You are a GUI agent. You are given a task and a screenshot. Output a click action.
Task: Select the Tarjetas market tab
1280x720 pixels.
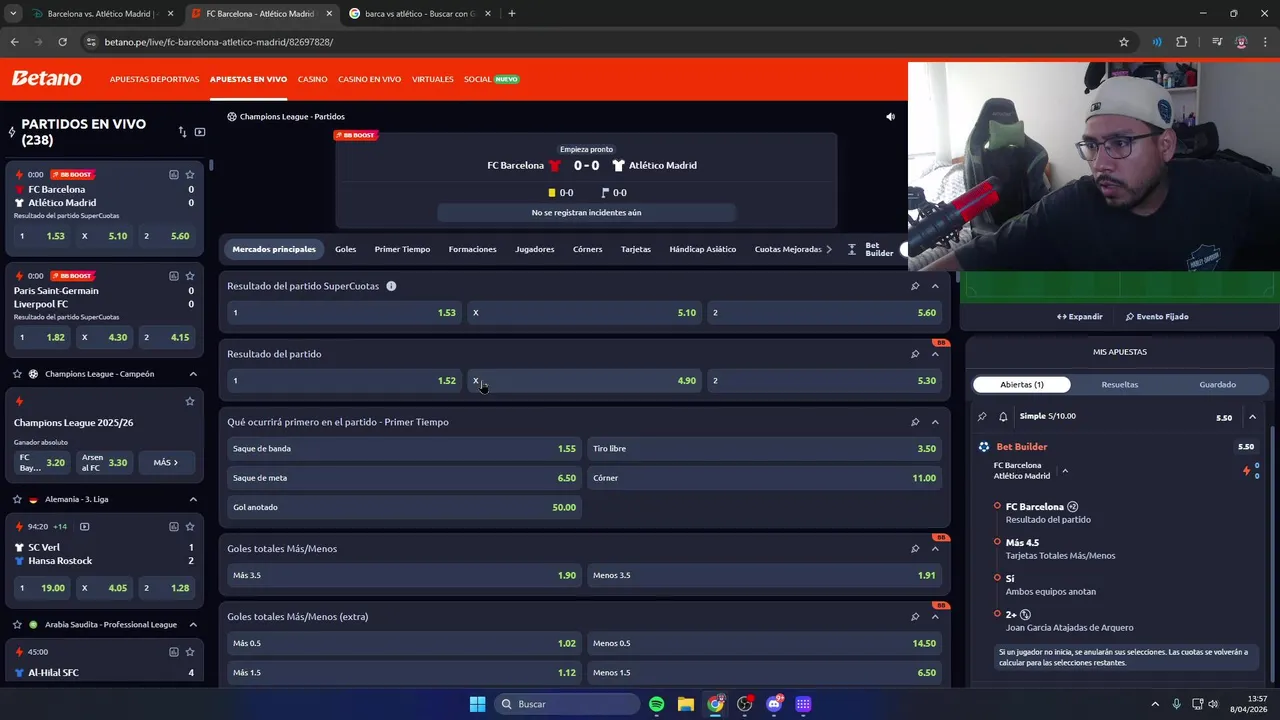(x=636, y=249)
